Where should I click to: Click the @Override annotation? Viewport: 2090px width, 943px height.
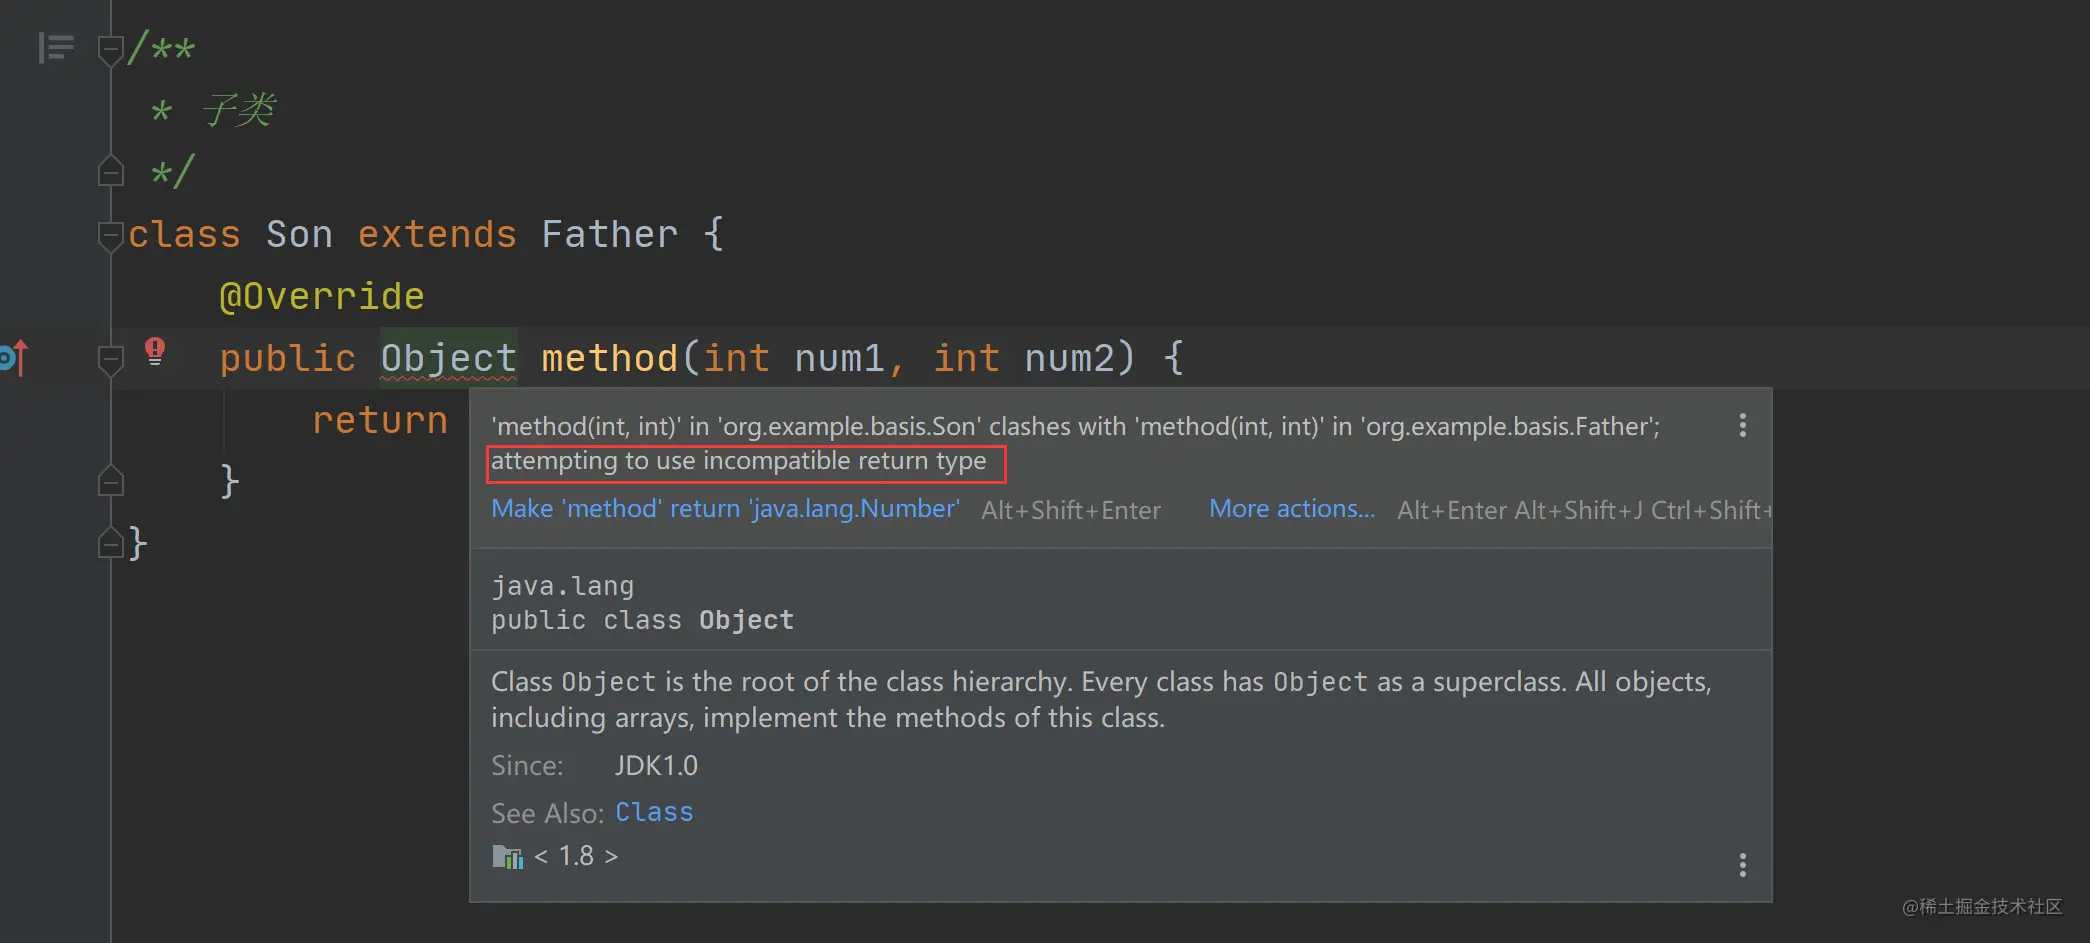click(322, 296)
